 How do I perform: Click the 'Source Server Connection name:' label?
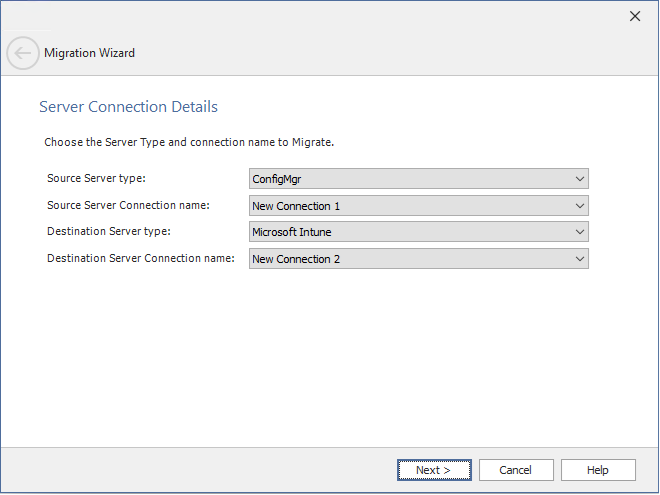128,205
